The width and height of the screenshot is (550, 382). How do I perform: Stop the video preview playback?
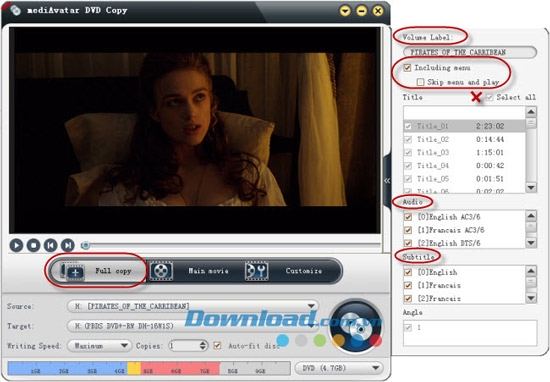[x=33, y=245]
